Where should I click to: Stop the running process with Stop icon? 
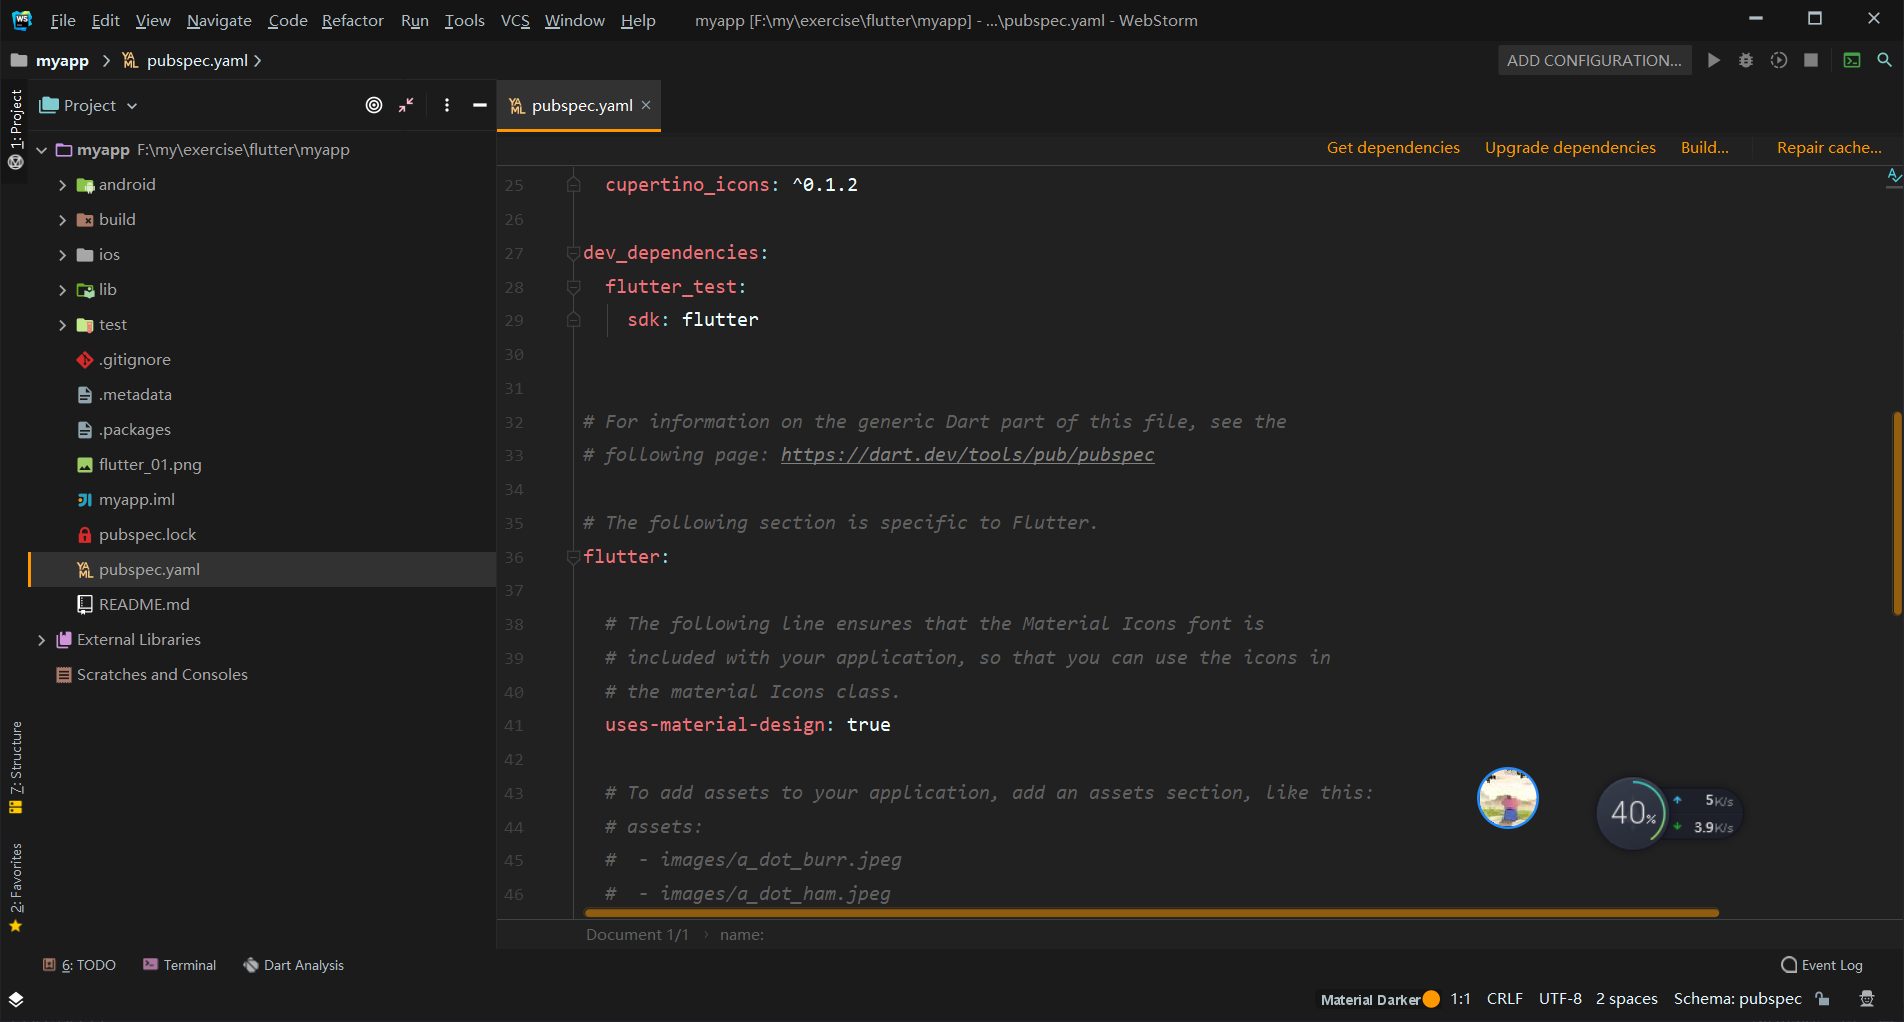coord(1810,60)
